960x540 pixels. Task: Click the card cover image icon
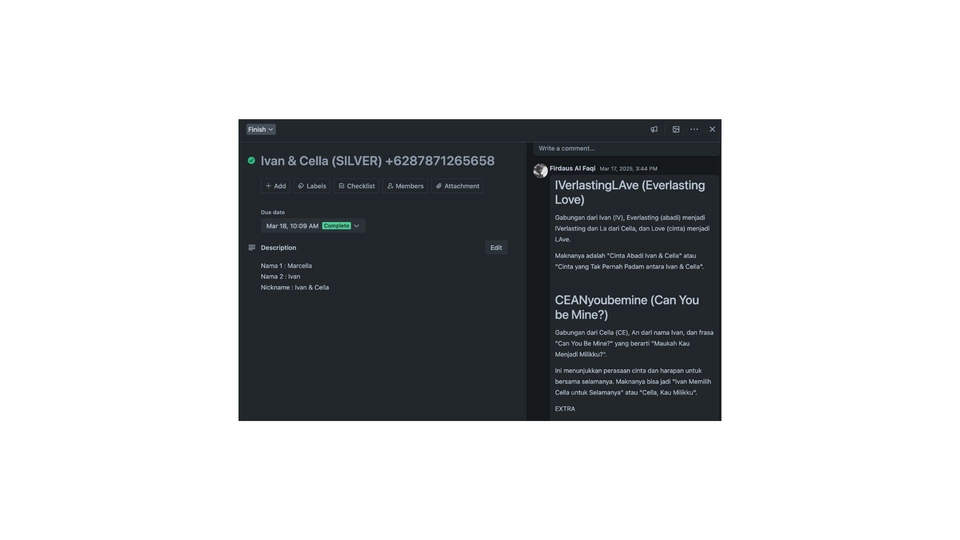676,129
